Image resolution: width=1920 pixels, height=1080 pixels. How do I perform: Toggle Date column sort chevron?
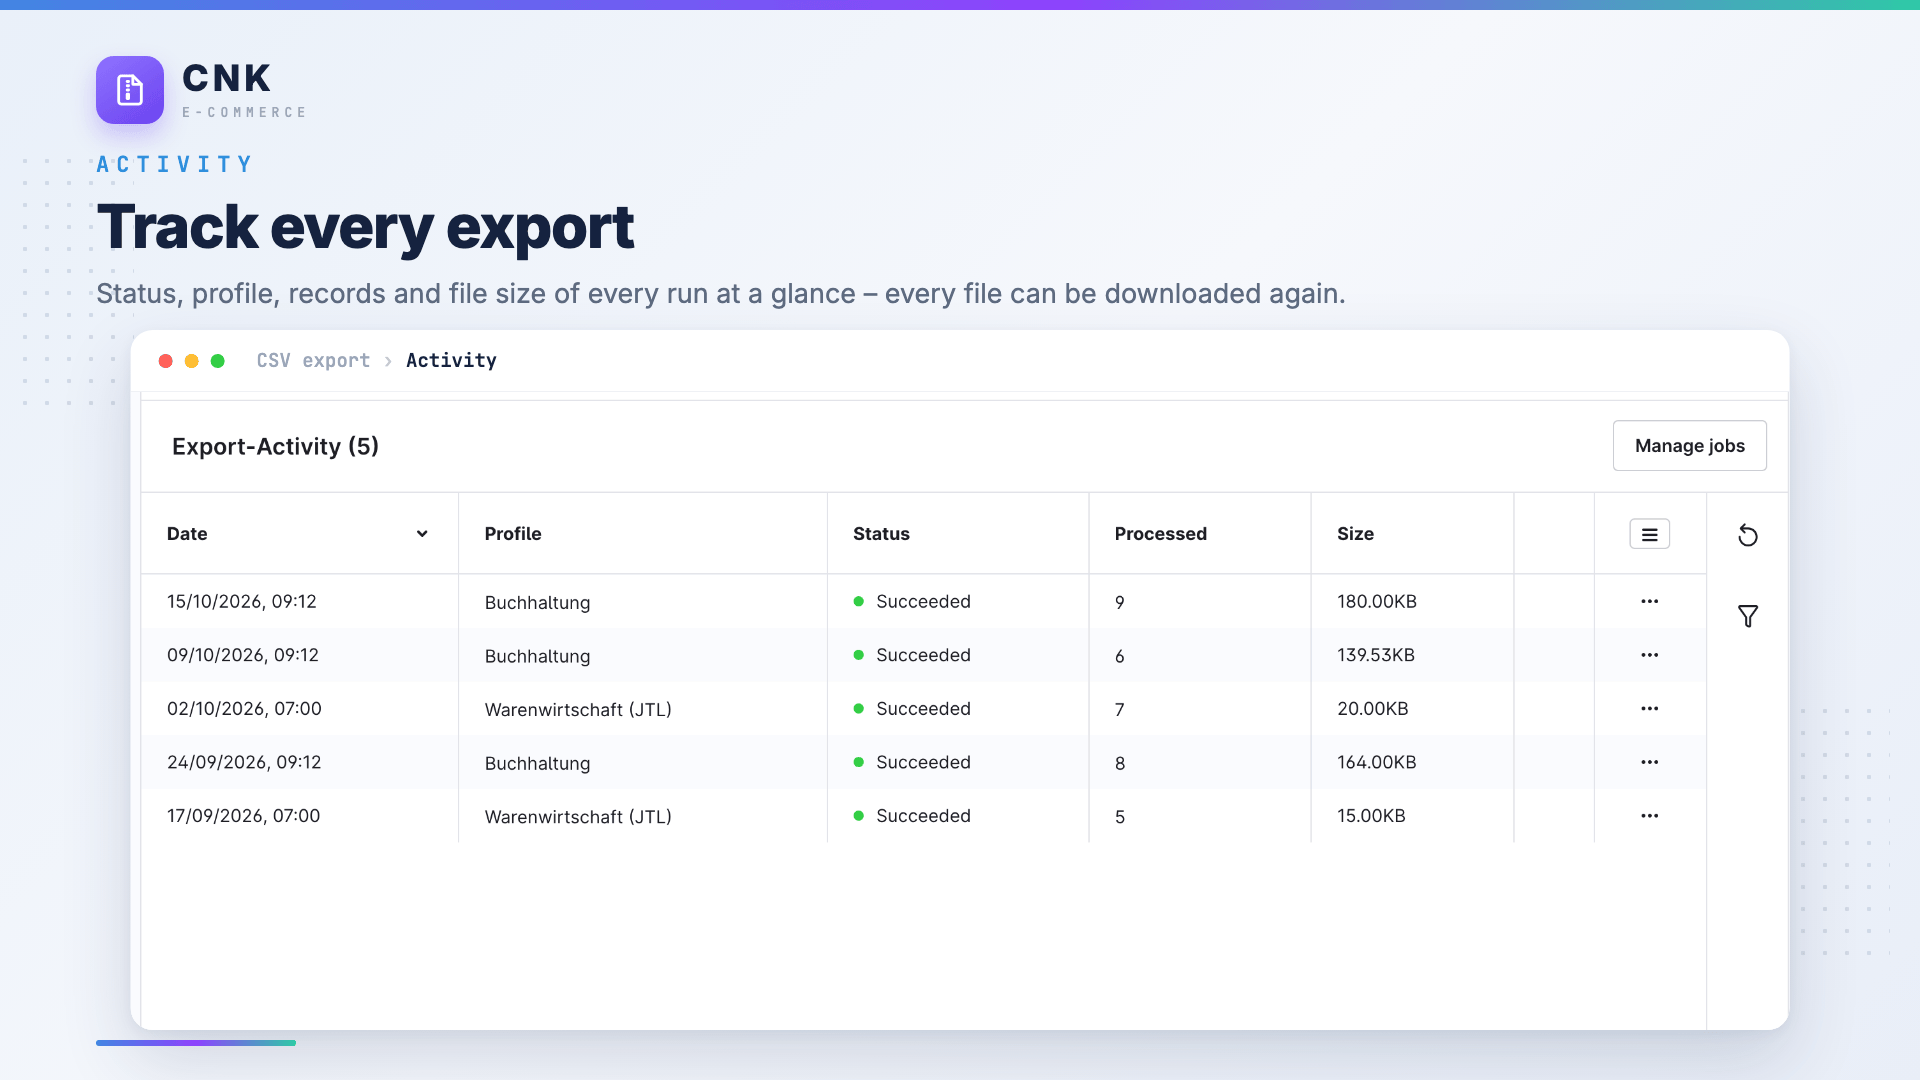click(x=422, y=534)
